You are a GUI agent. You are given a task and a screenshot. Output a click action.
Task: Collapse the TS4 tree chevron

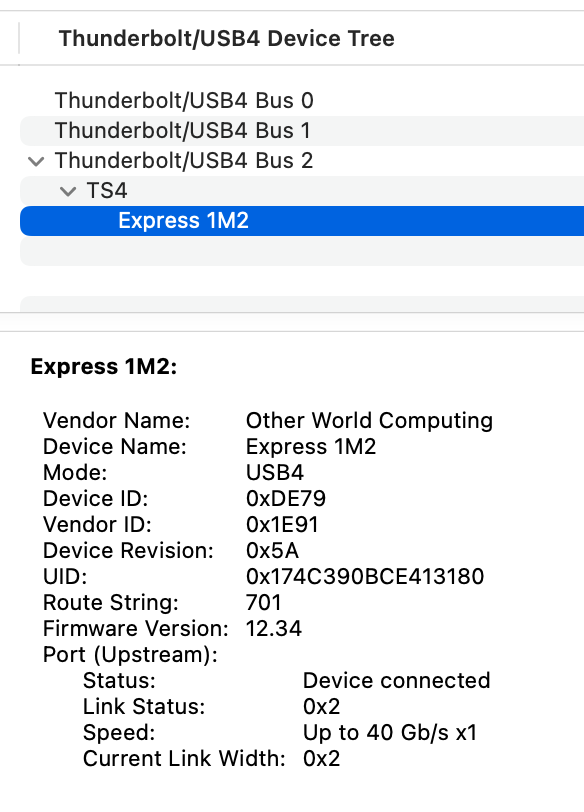point(68,191)
